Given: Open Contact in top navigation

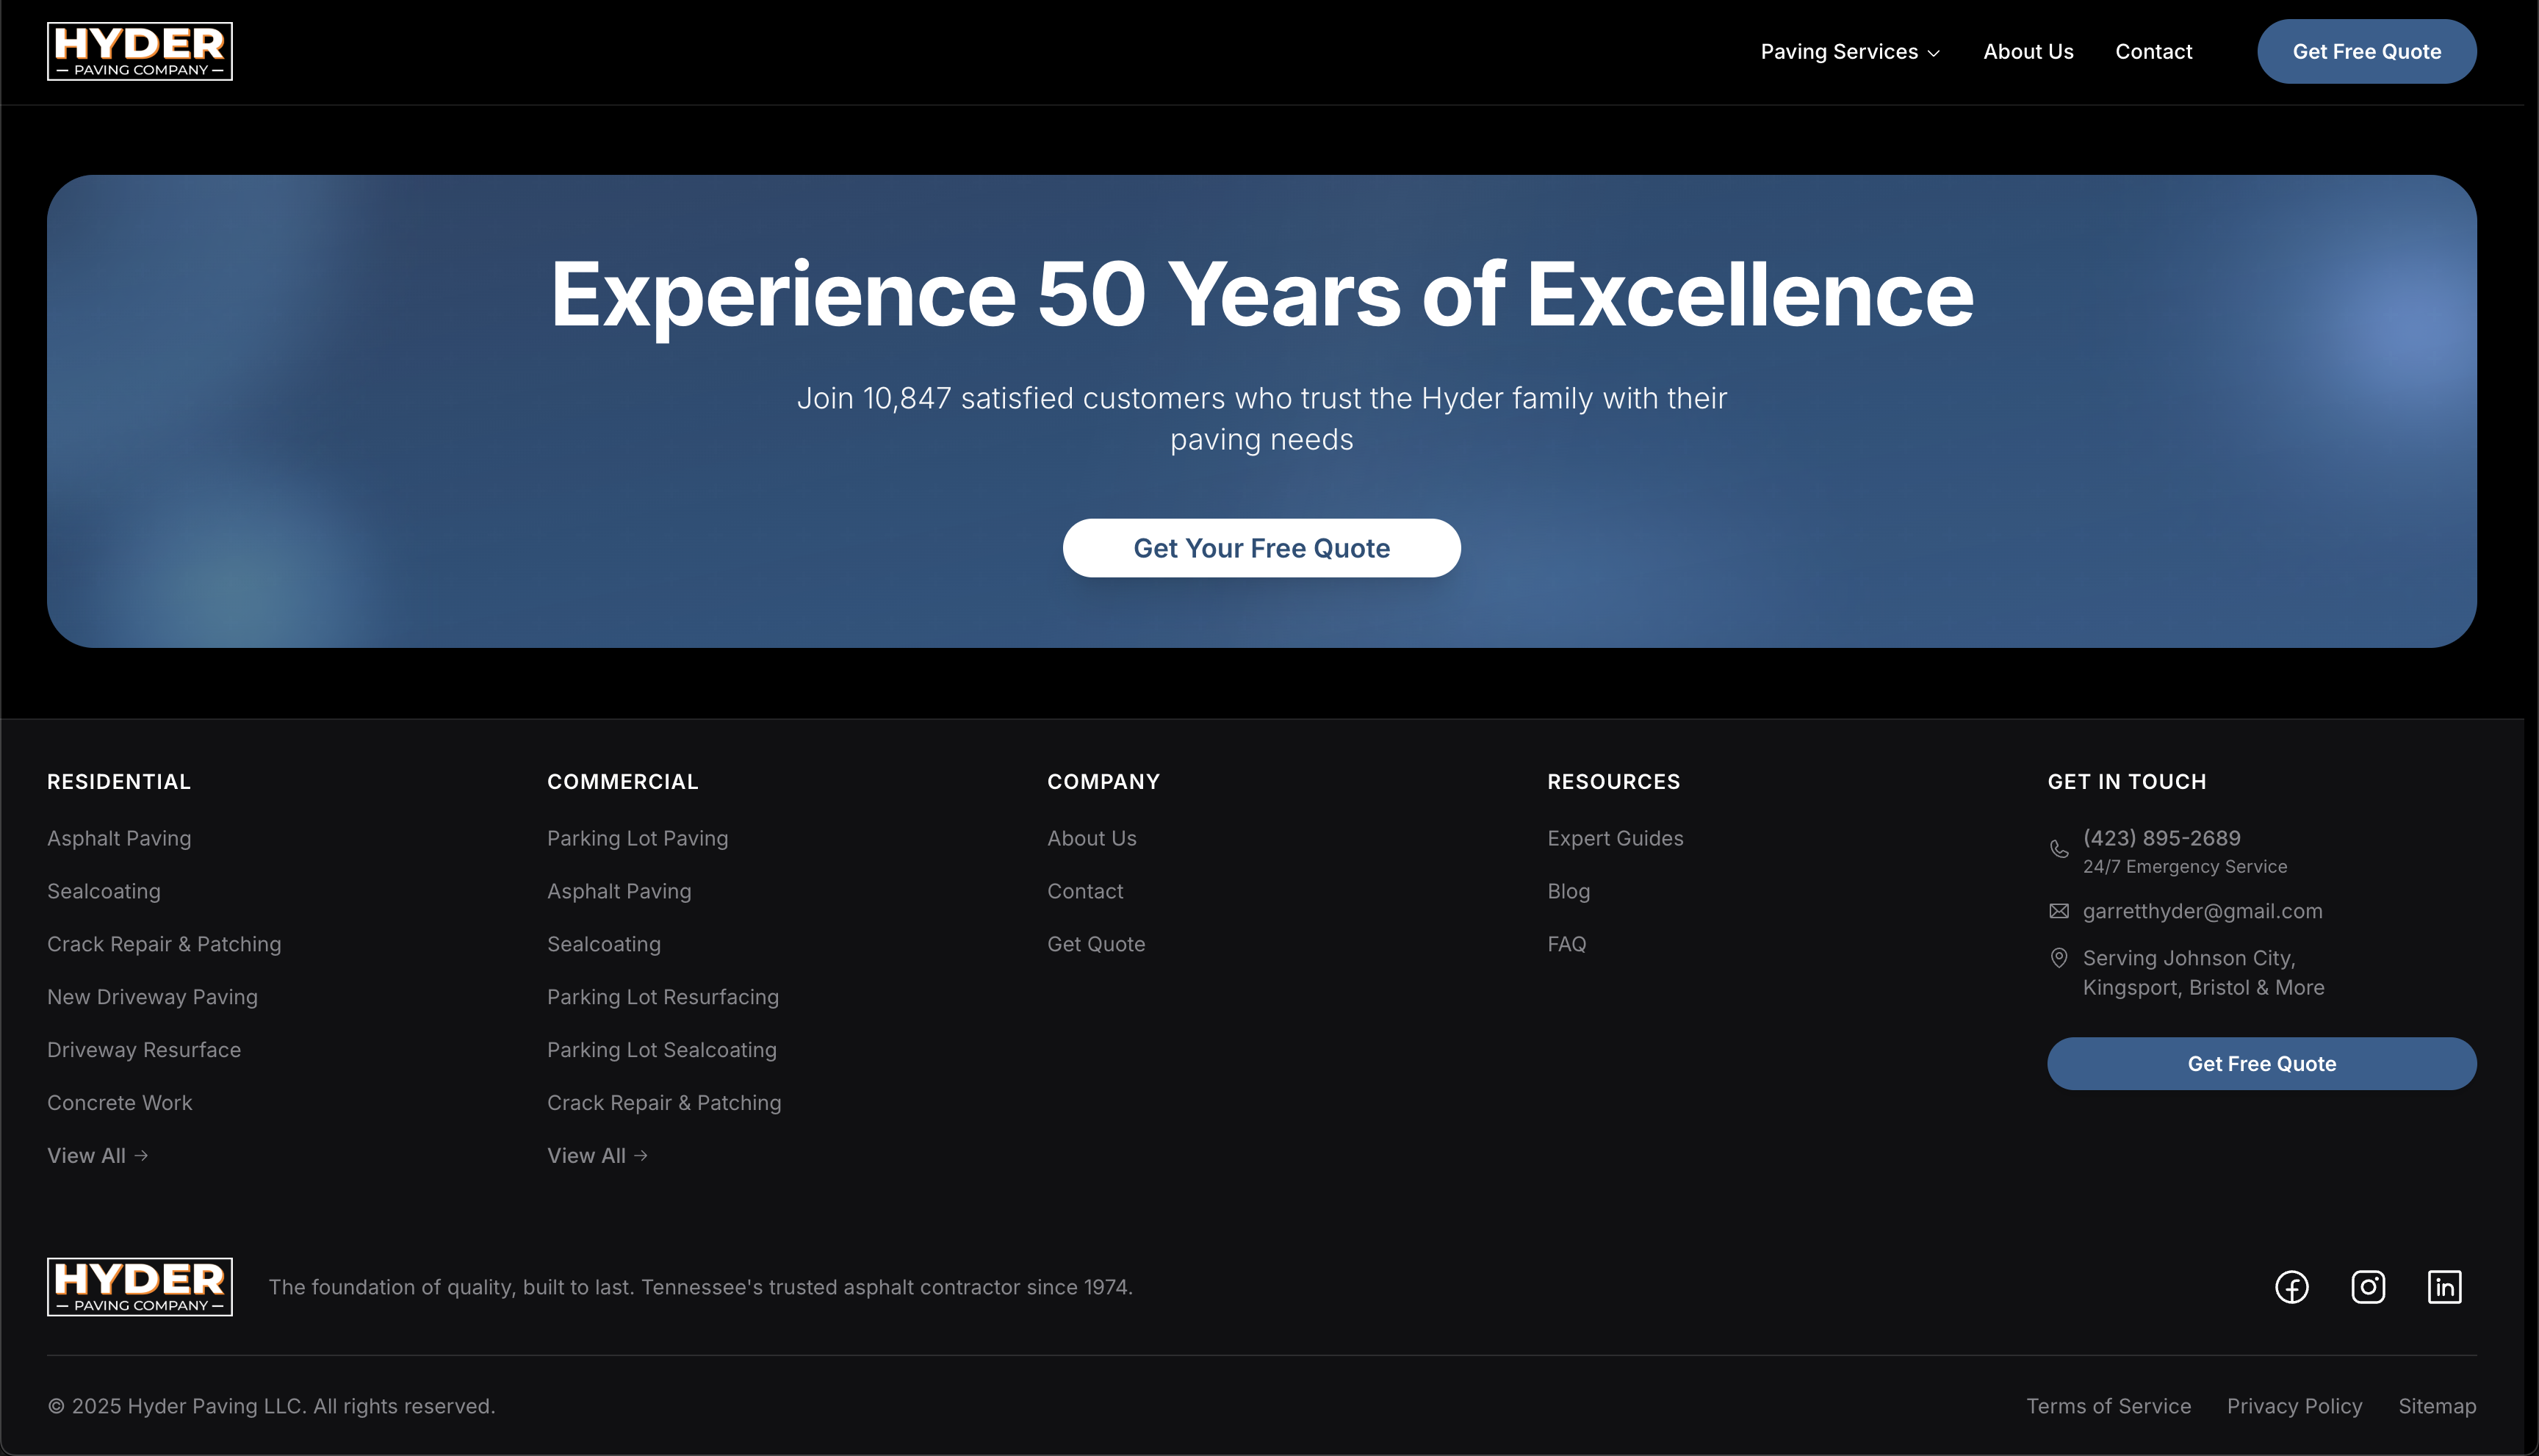Looking at the screenshot, I should tap(2153, 52).
